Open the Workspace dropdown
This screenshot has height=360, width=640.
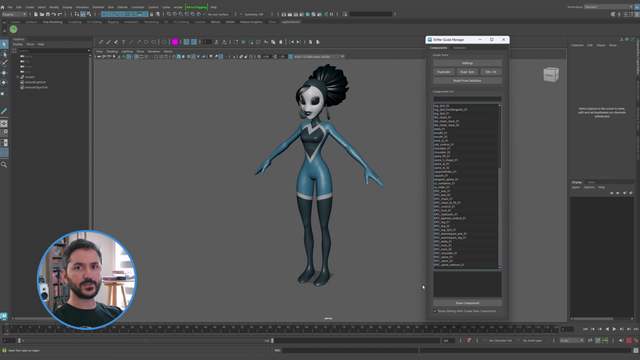coord(609,7)
